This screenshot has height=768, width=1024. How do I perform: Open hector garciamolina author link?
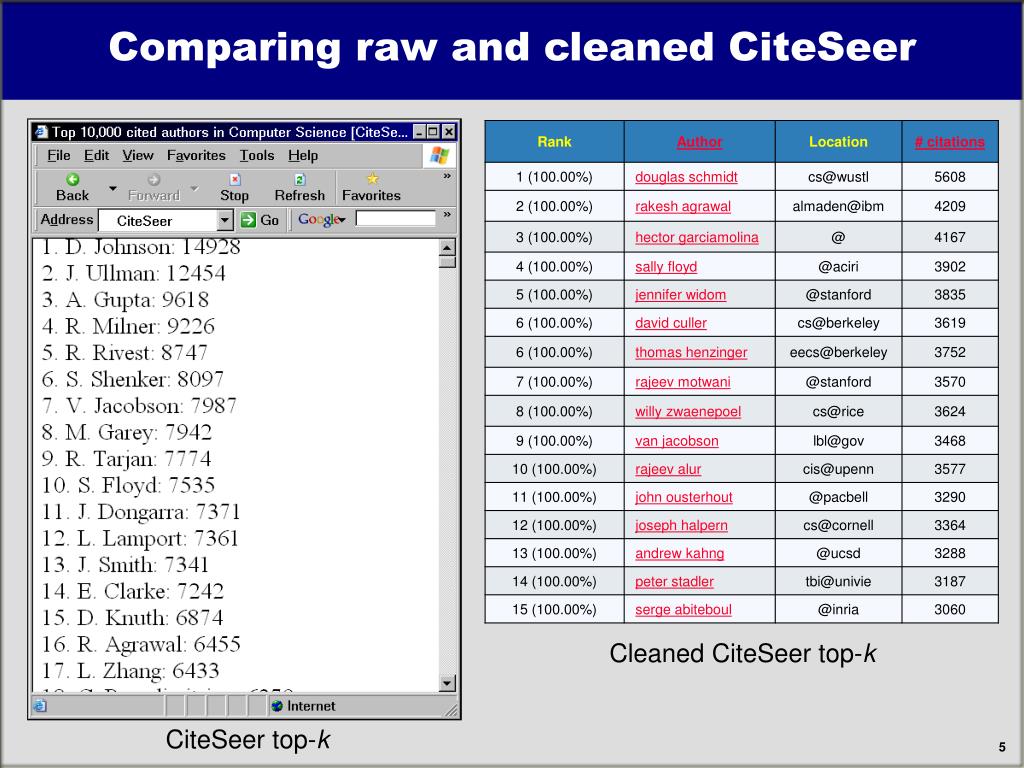697,237
